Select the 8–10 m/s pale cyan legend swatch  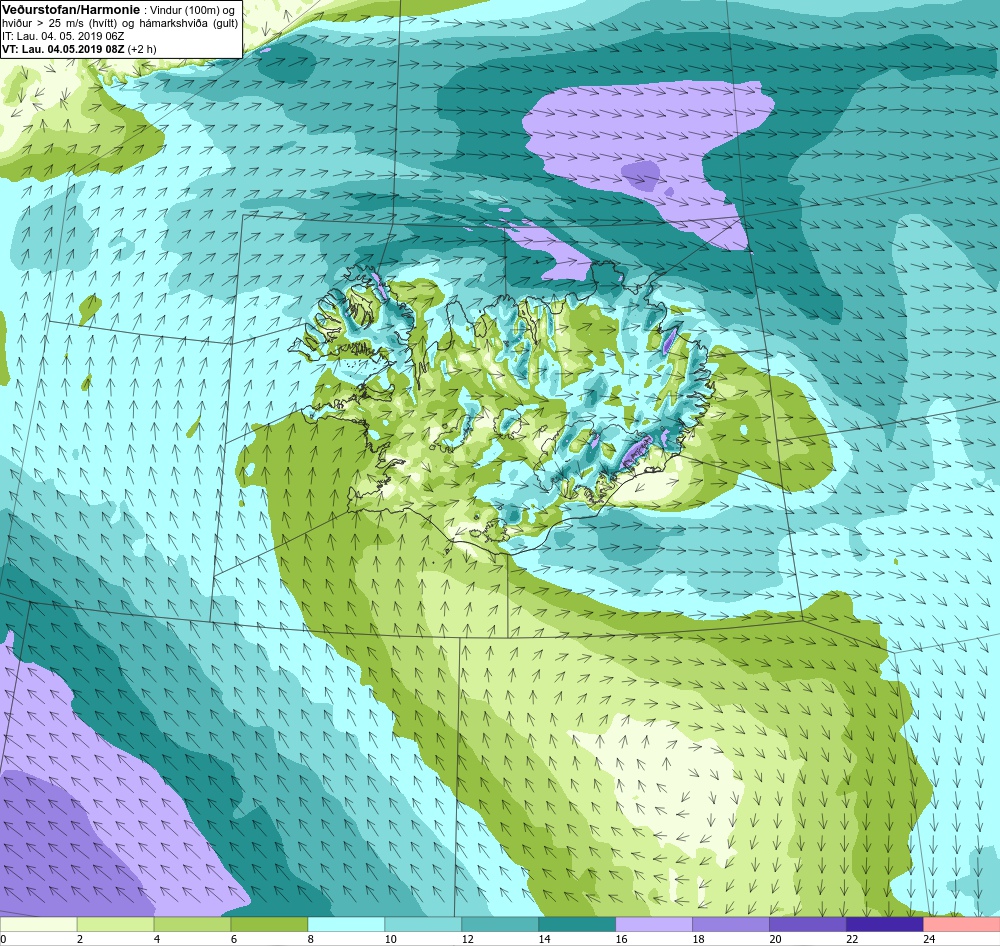[x=346, y=925]
